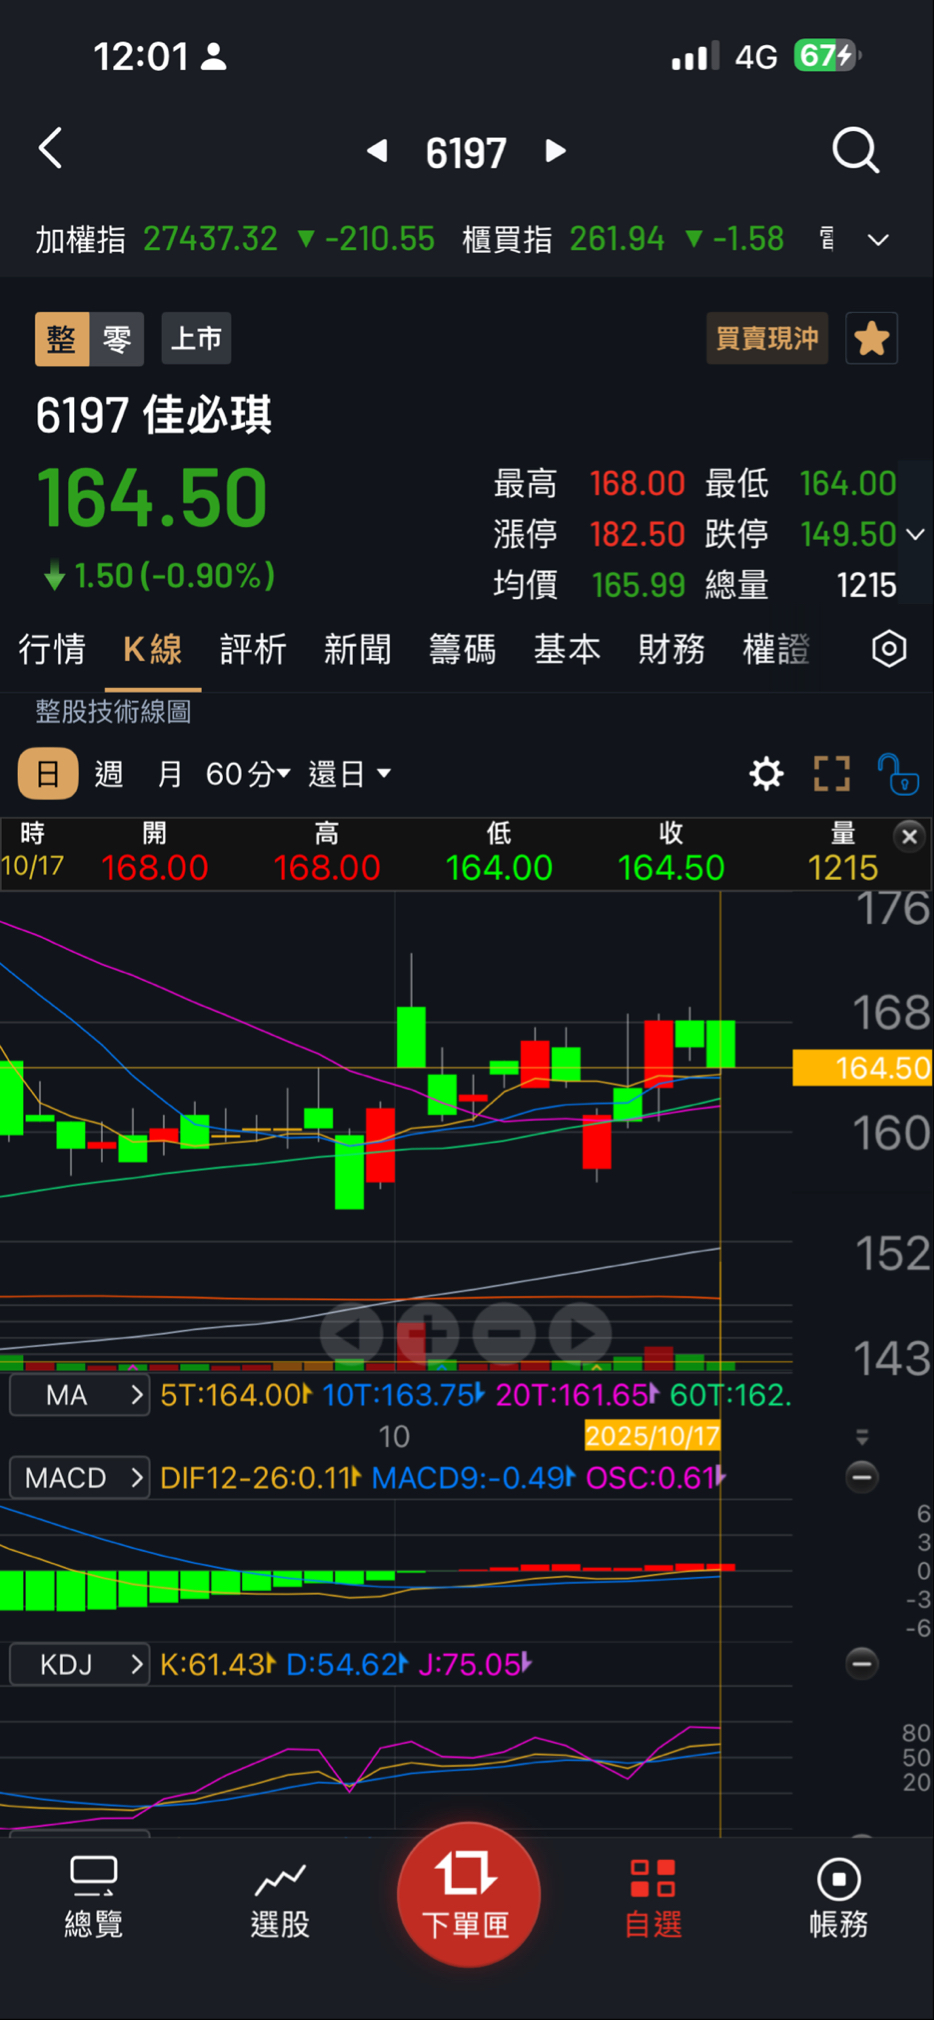Open the 帳務 account tab
The height and width of the screenshot is (2020, 934).
coord(838,1897)
